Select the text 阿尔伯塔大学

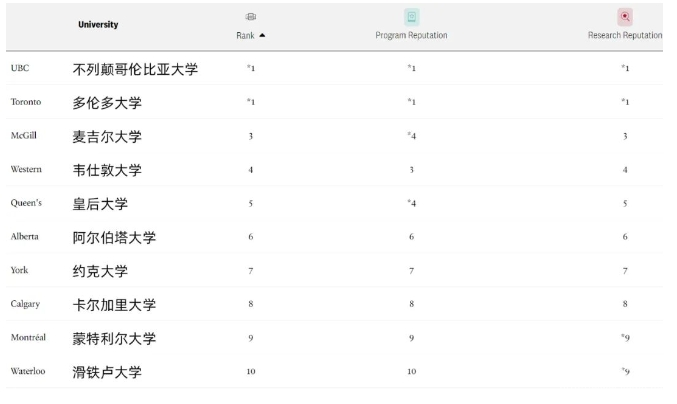click(114, 237)
